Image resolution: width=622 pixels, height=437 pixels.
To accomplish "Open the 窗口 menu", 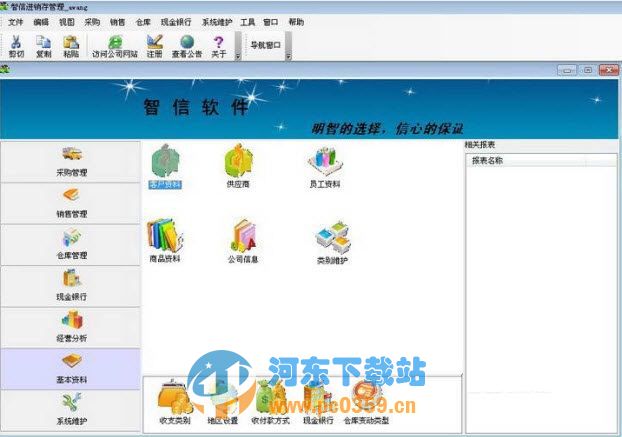I will click(271, 22).
